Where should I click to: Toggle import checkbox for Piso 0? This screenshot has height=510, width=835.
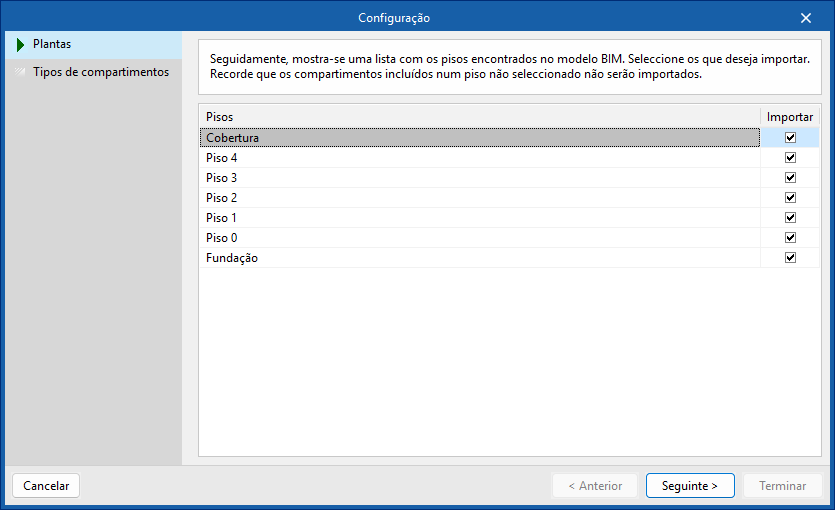790,238
